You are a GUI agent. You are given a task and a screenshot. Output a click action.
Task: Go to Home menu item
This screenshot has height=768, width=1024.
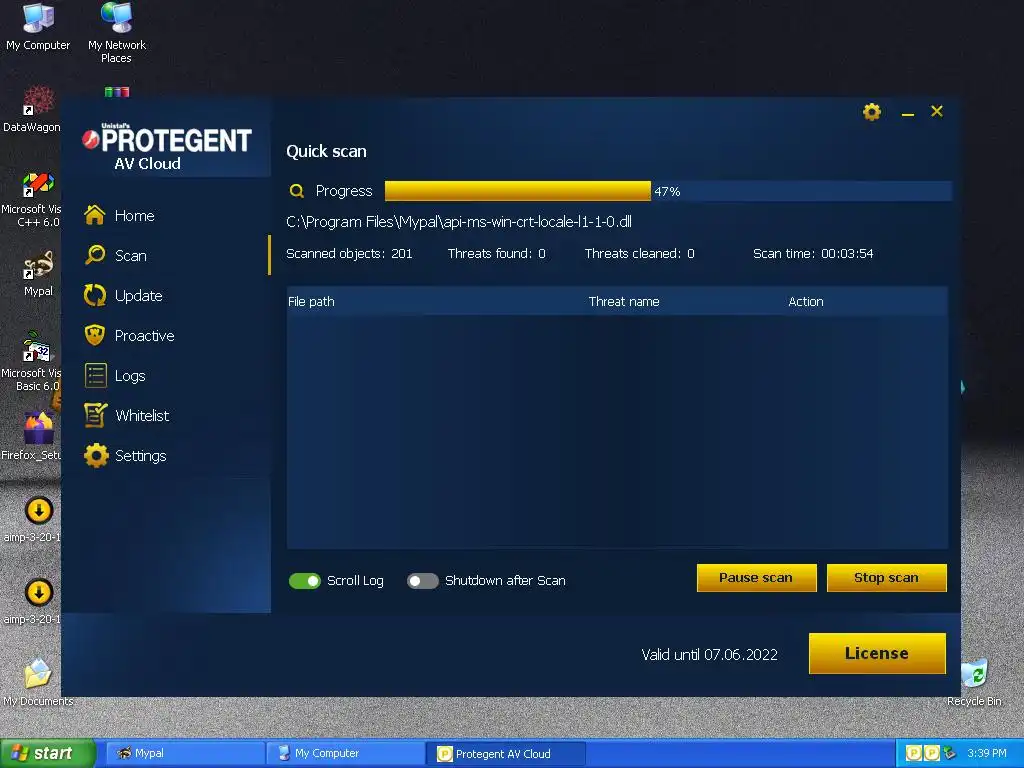tap(135, 216)
